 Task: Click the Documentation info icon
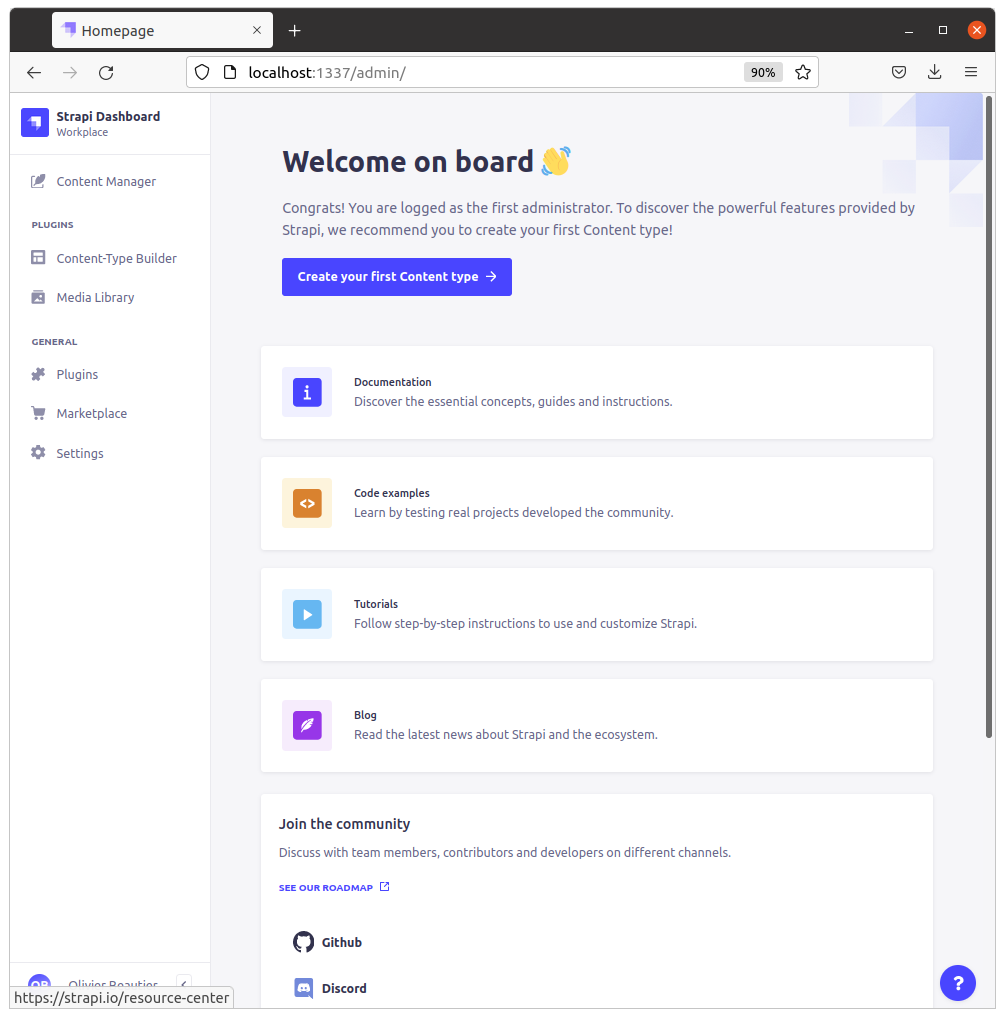pyautogui.click(x=306, y=392)
